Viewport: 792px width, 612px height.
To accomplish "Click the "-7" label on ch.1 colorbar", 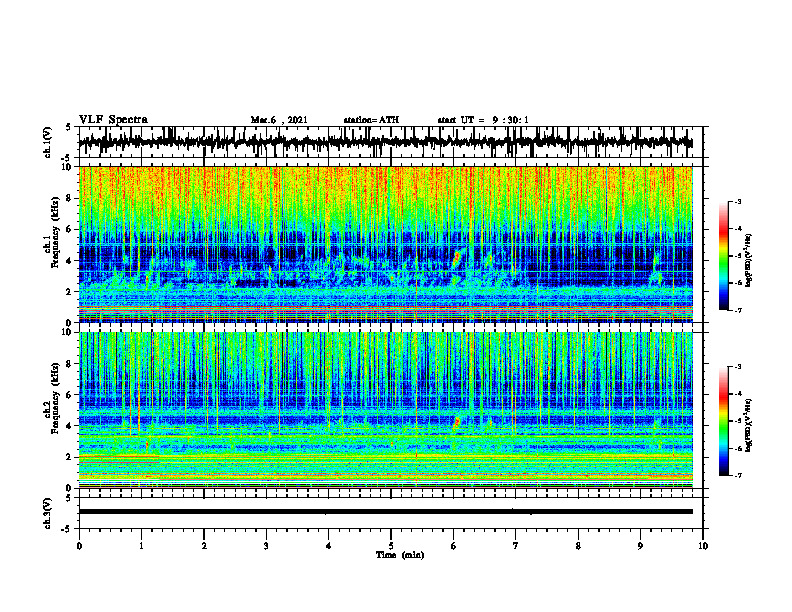I will [x=738, y=310].
